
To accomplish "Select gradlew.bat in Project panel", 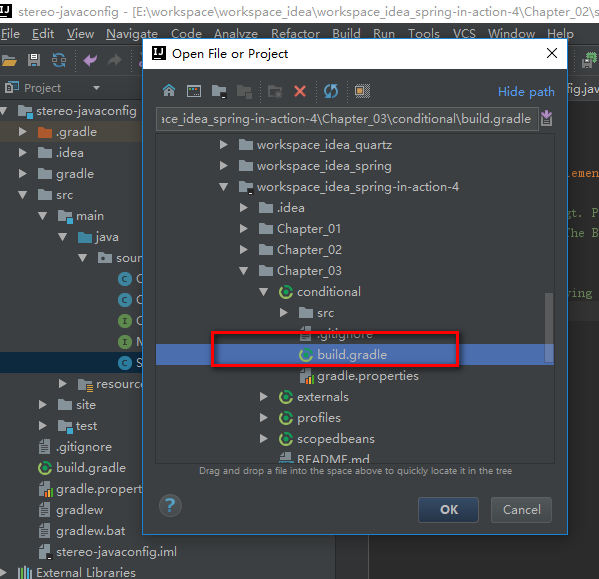I will (91, 531).
